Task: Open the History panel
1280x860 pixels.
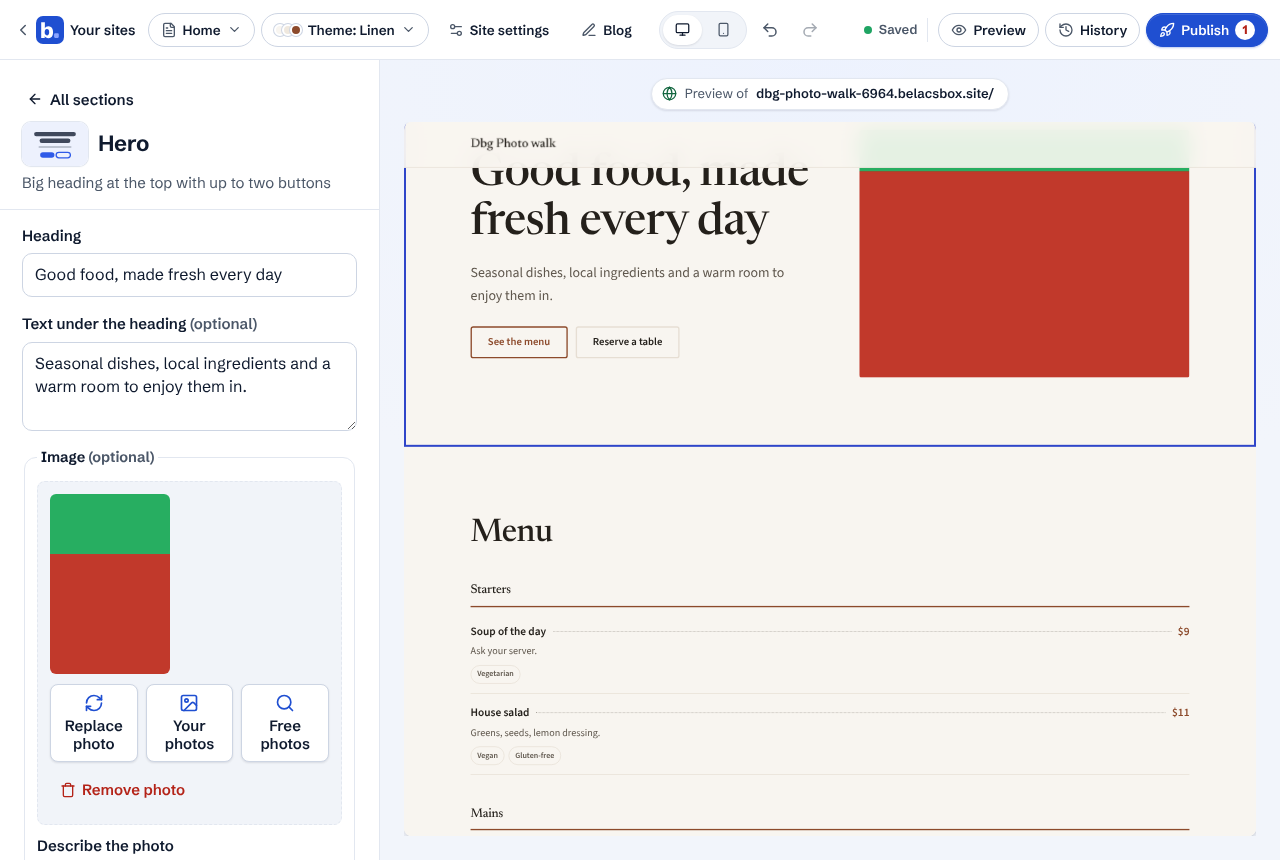Action: click(x=1092, y=30)
